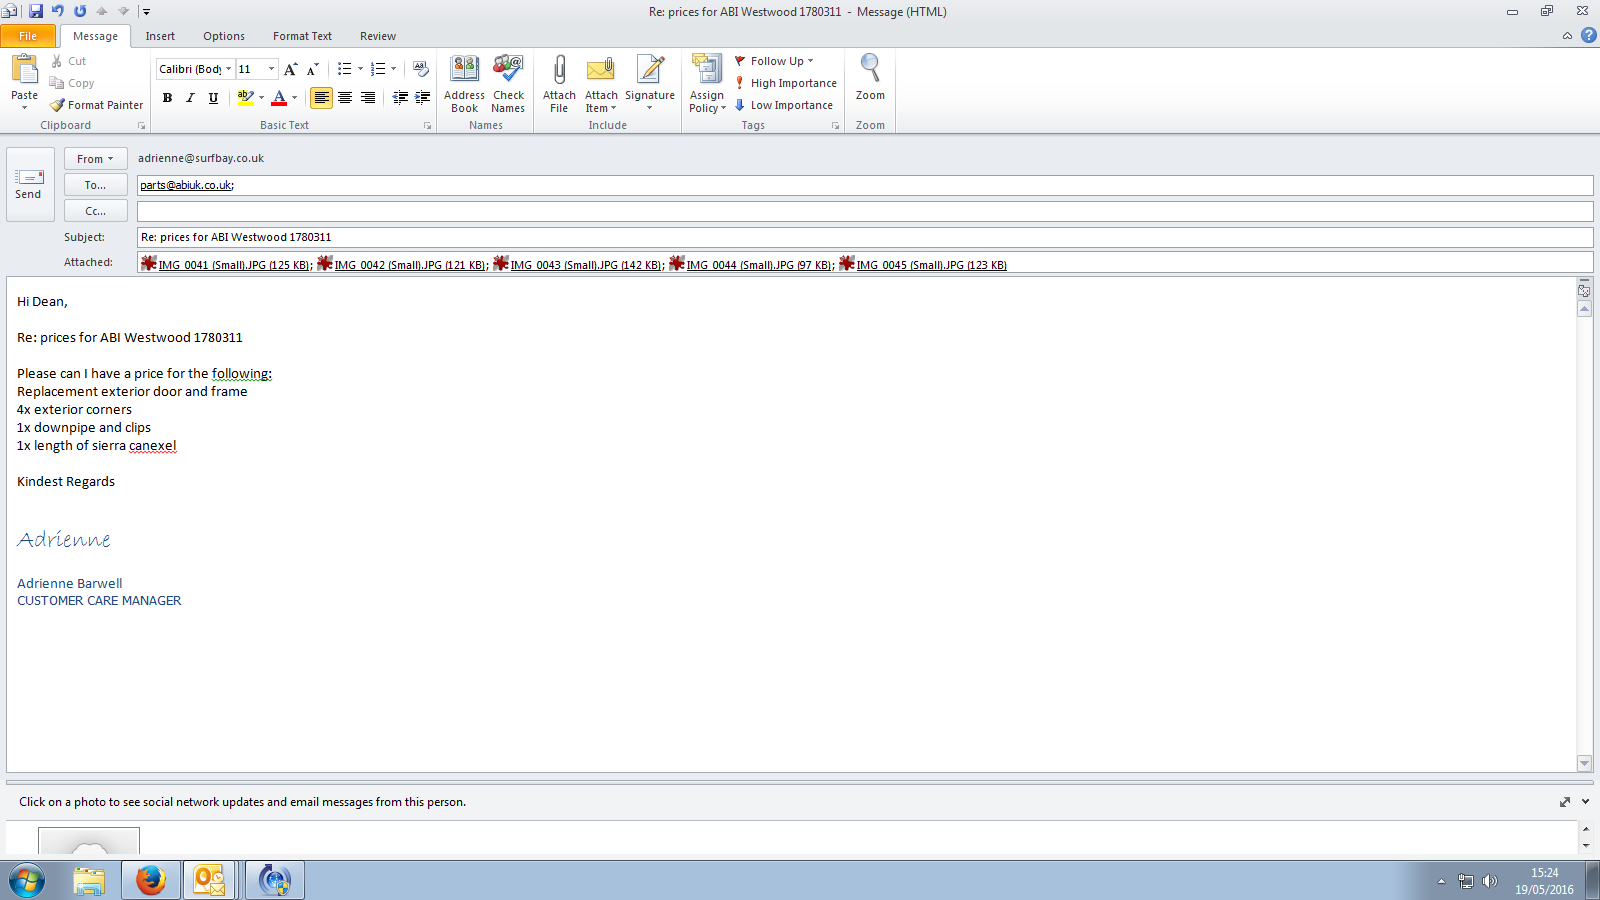Save the message with the floppy disk icon
Viewport: 1600px width, 900px height.
pyautogui.click(x=36, y=11)
